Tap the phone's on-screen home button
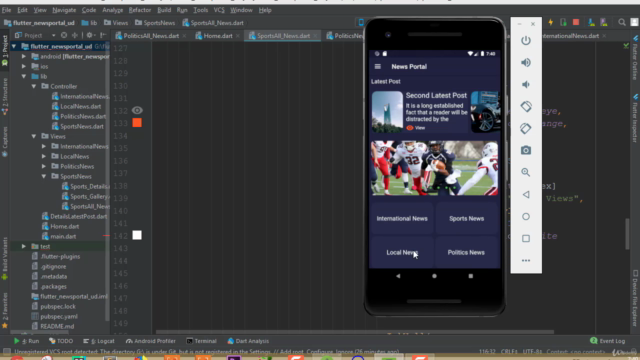640x360 pixels. point(434,276)
